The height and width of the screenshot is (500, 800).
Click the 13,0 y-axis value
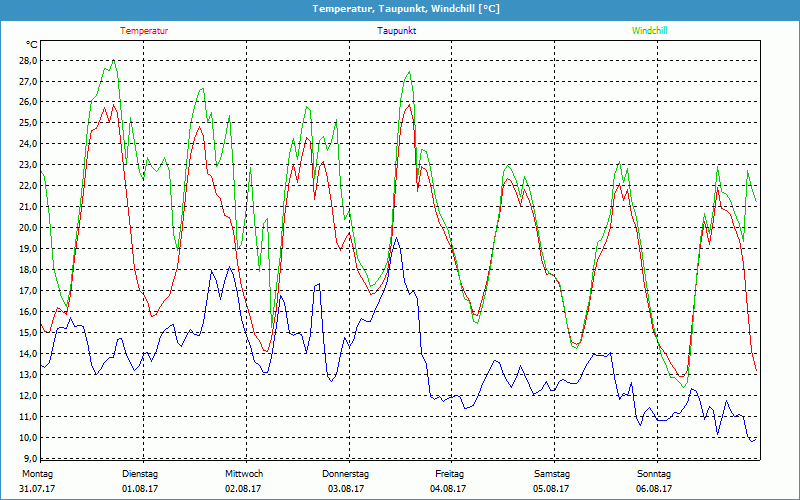pyautogui.click(x=28, y=374)
